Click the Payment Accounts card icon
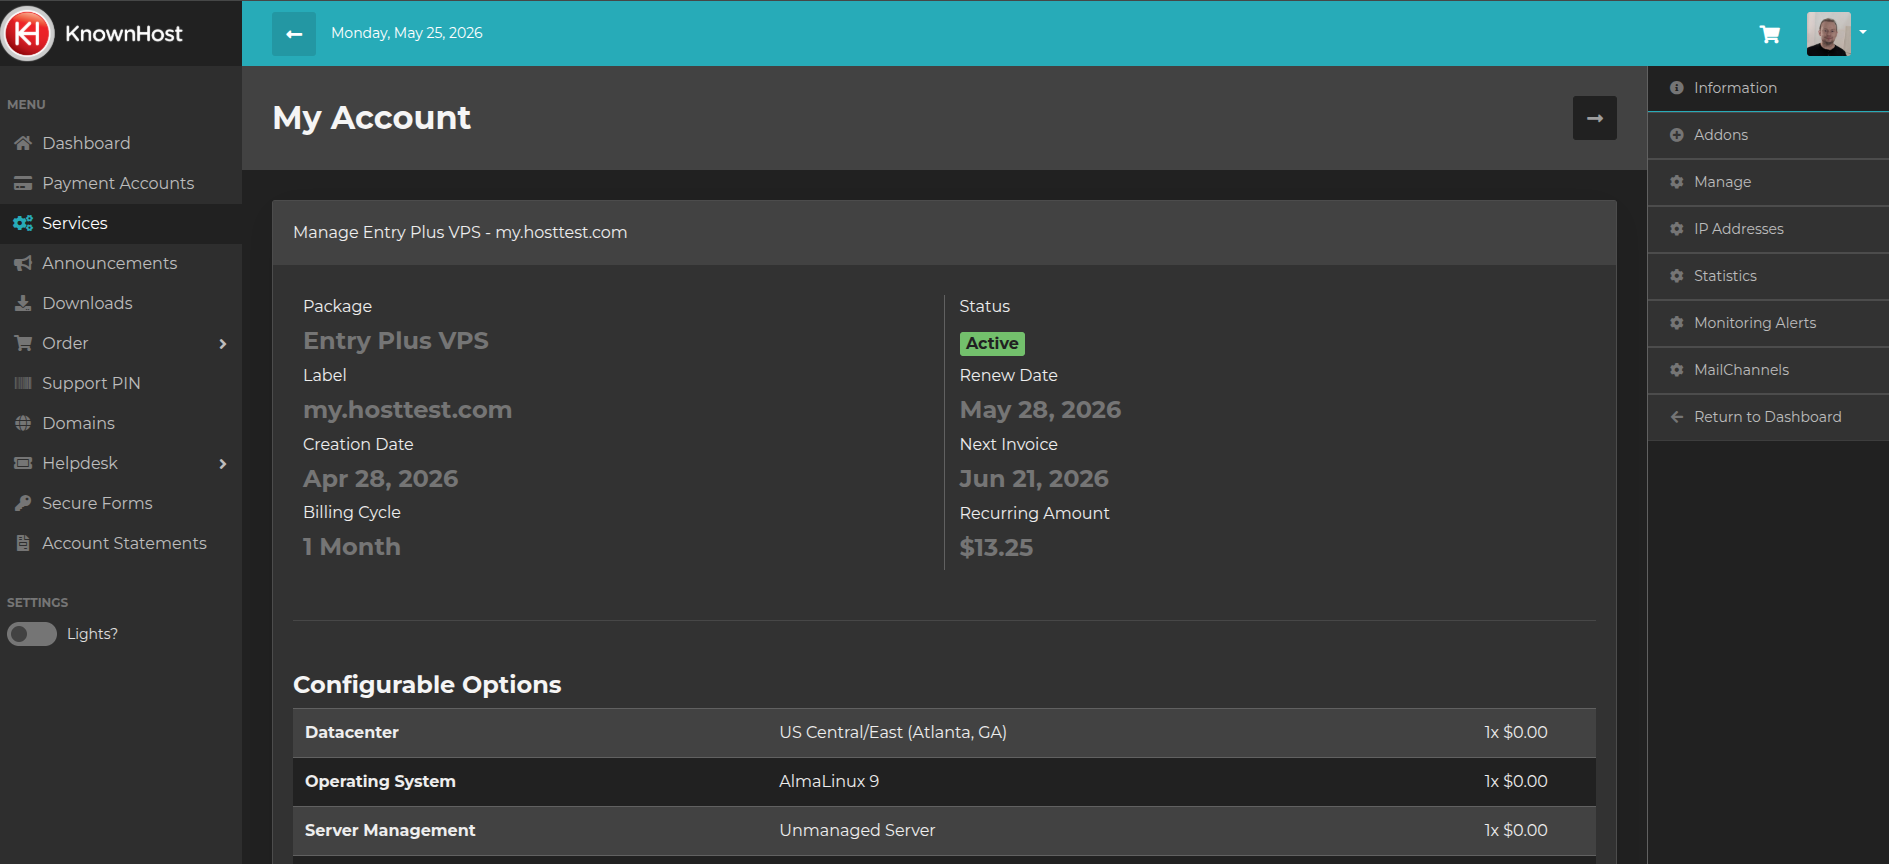1889x864 pixels. (23, 183)
